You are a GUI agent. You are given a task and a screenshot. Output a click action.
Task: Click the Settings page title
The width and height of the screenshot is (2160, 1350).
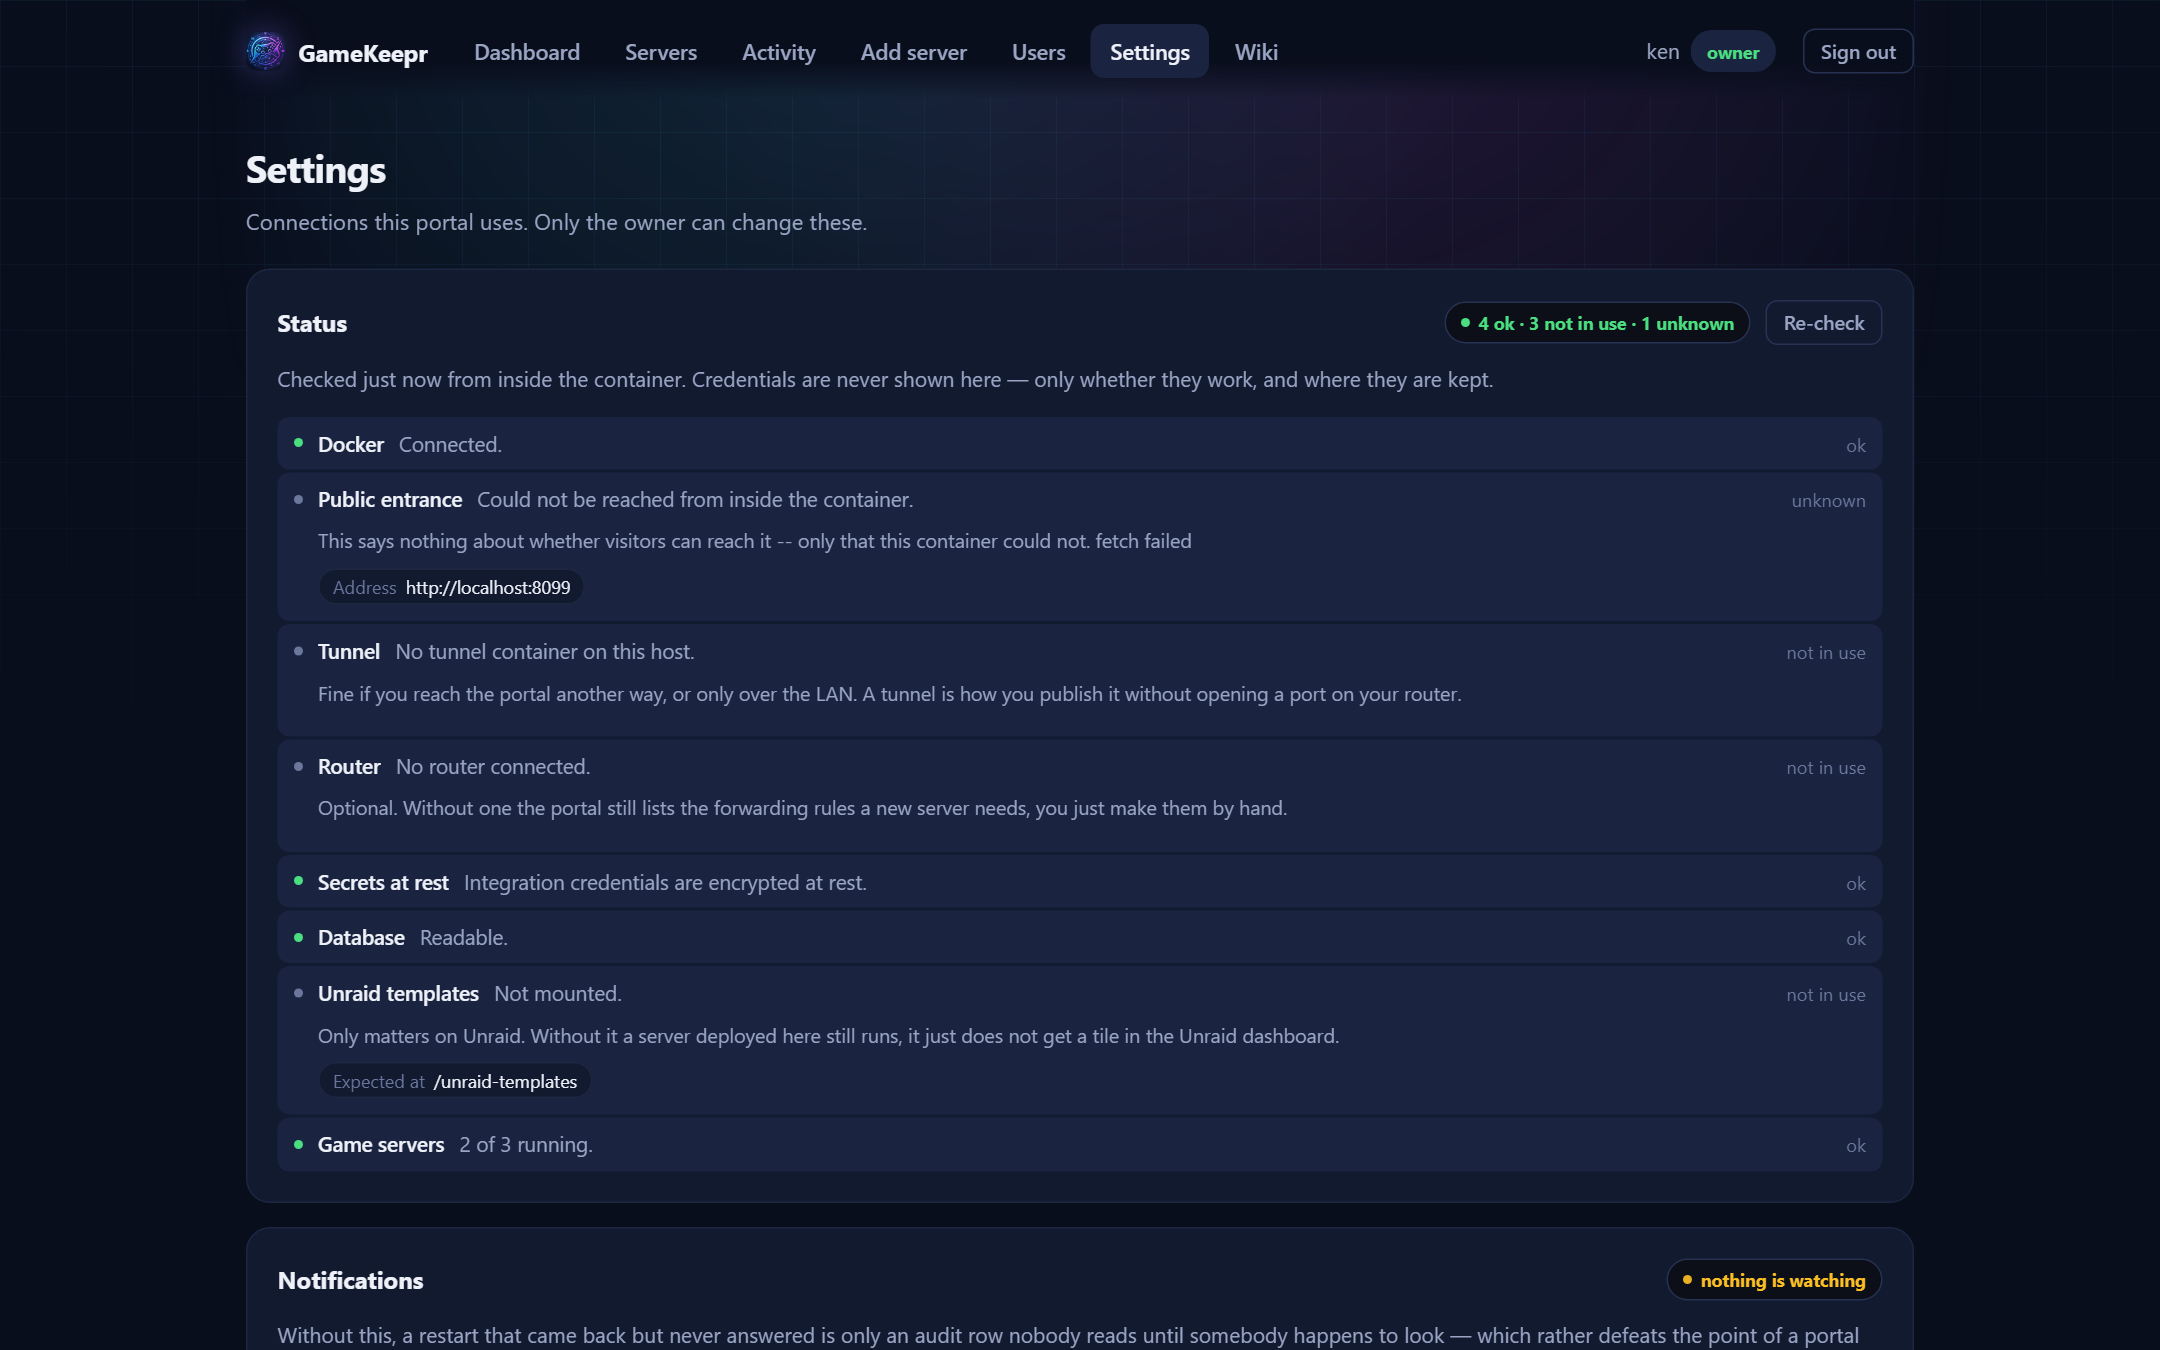point(316,170)
